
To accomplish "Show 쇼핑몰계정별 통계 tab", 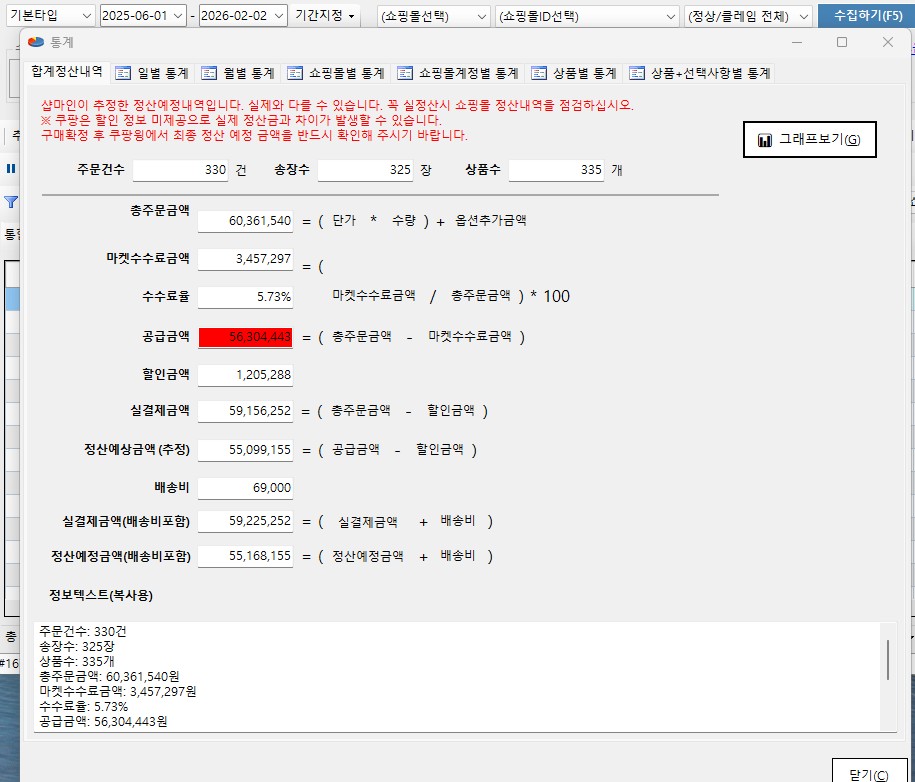I will [458, 74].
